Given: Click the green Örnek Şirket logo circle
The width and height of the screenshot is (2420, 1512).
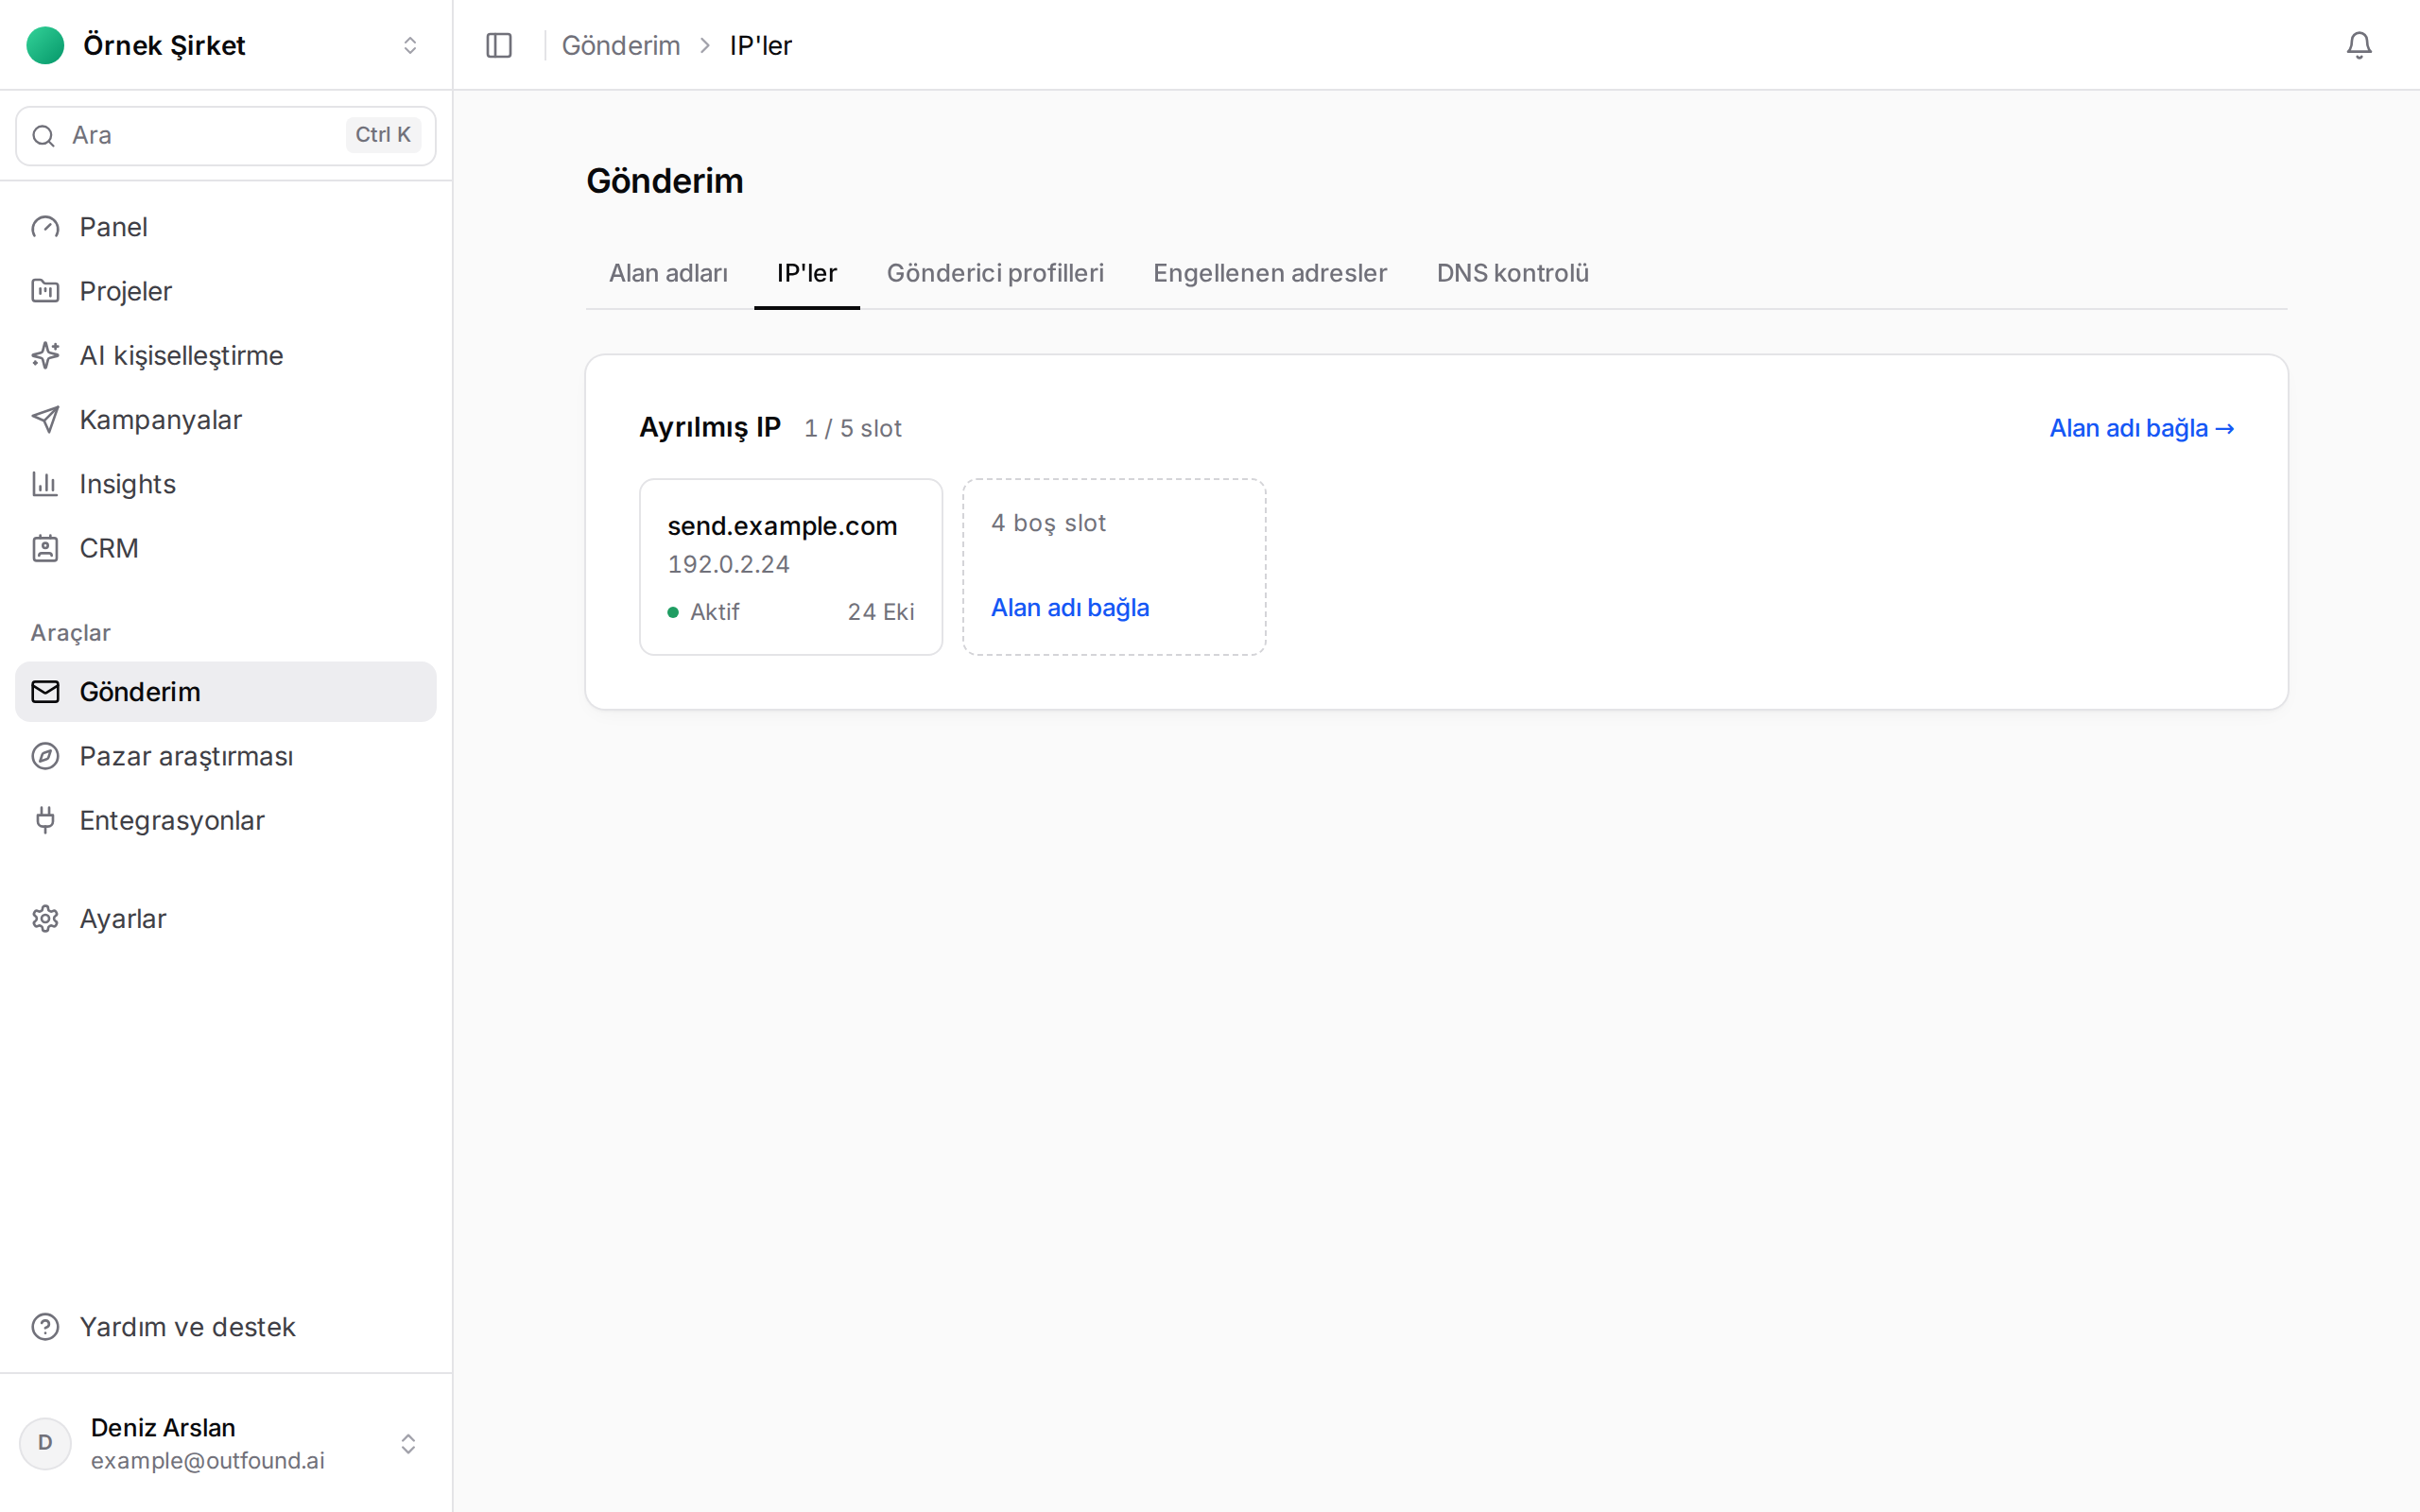Looking at the screenshot, I should (x=45, y=45).
